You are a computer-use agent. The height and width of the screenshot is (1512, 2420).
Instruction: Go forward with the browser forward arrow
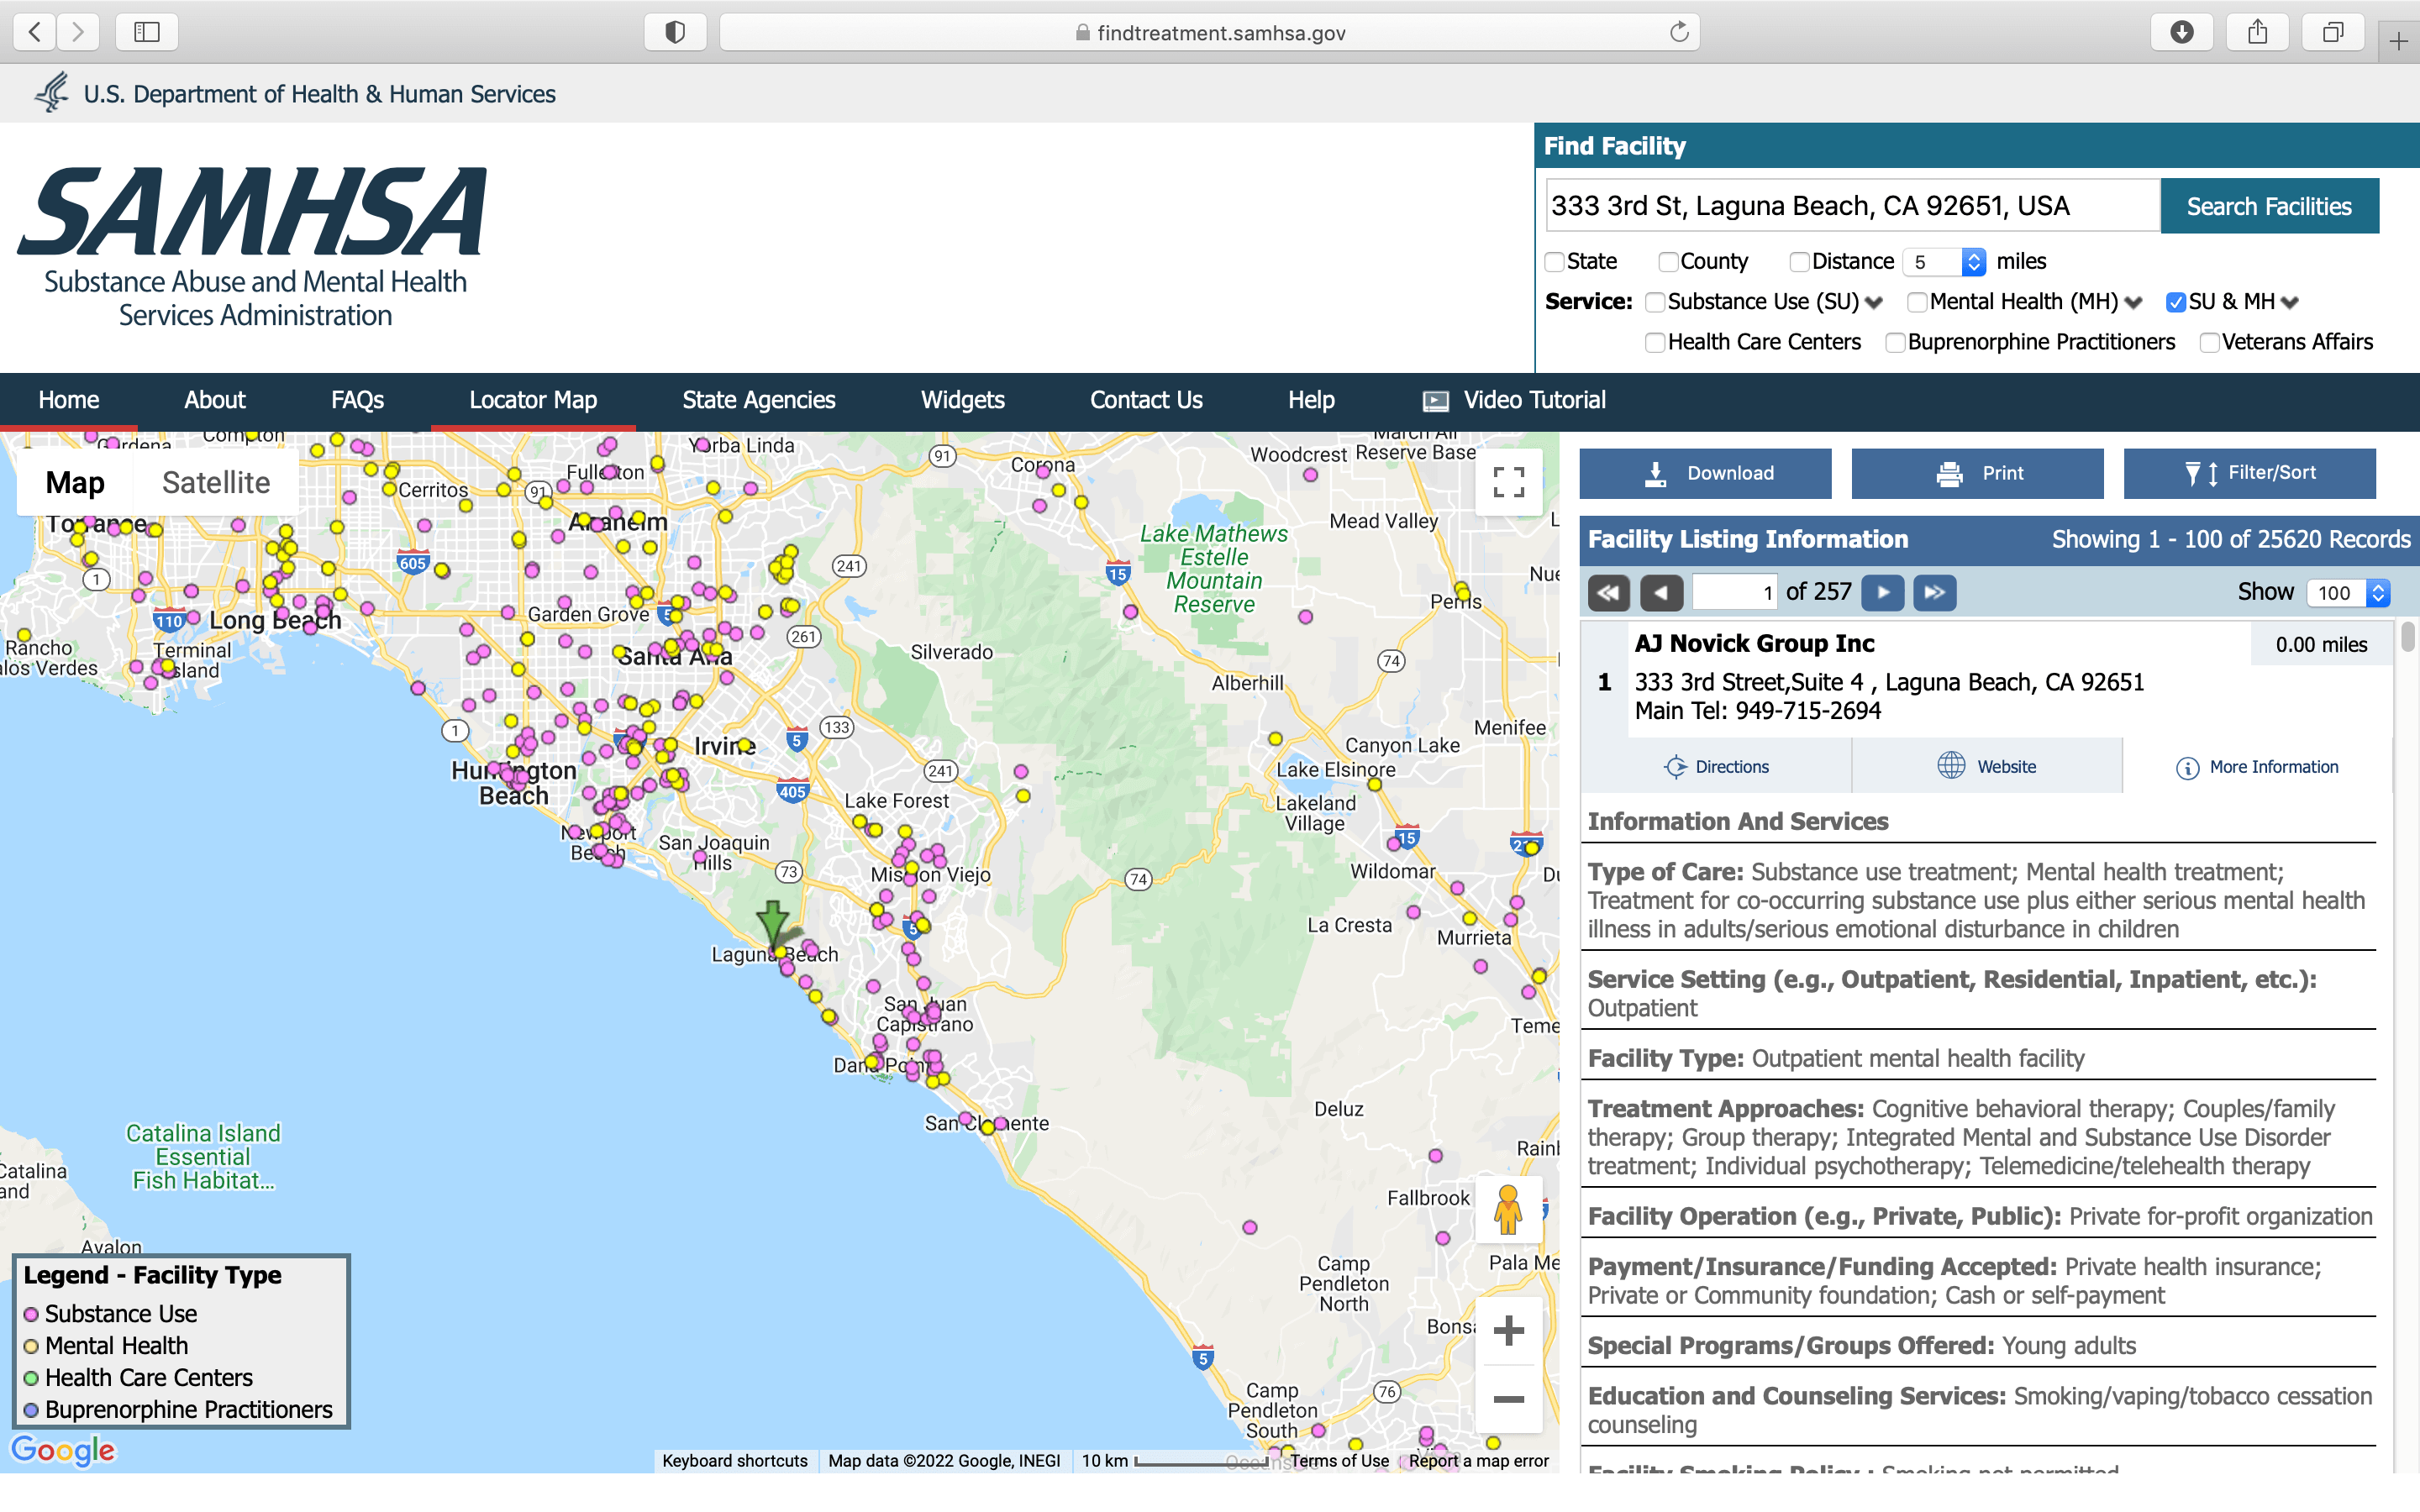(x=78, y=32)
